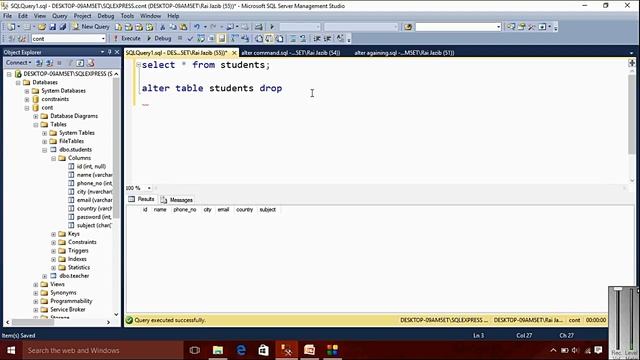
Task: Open the Task View taskbar icon
Action: point(195,350)
